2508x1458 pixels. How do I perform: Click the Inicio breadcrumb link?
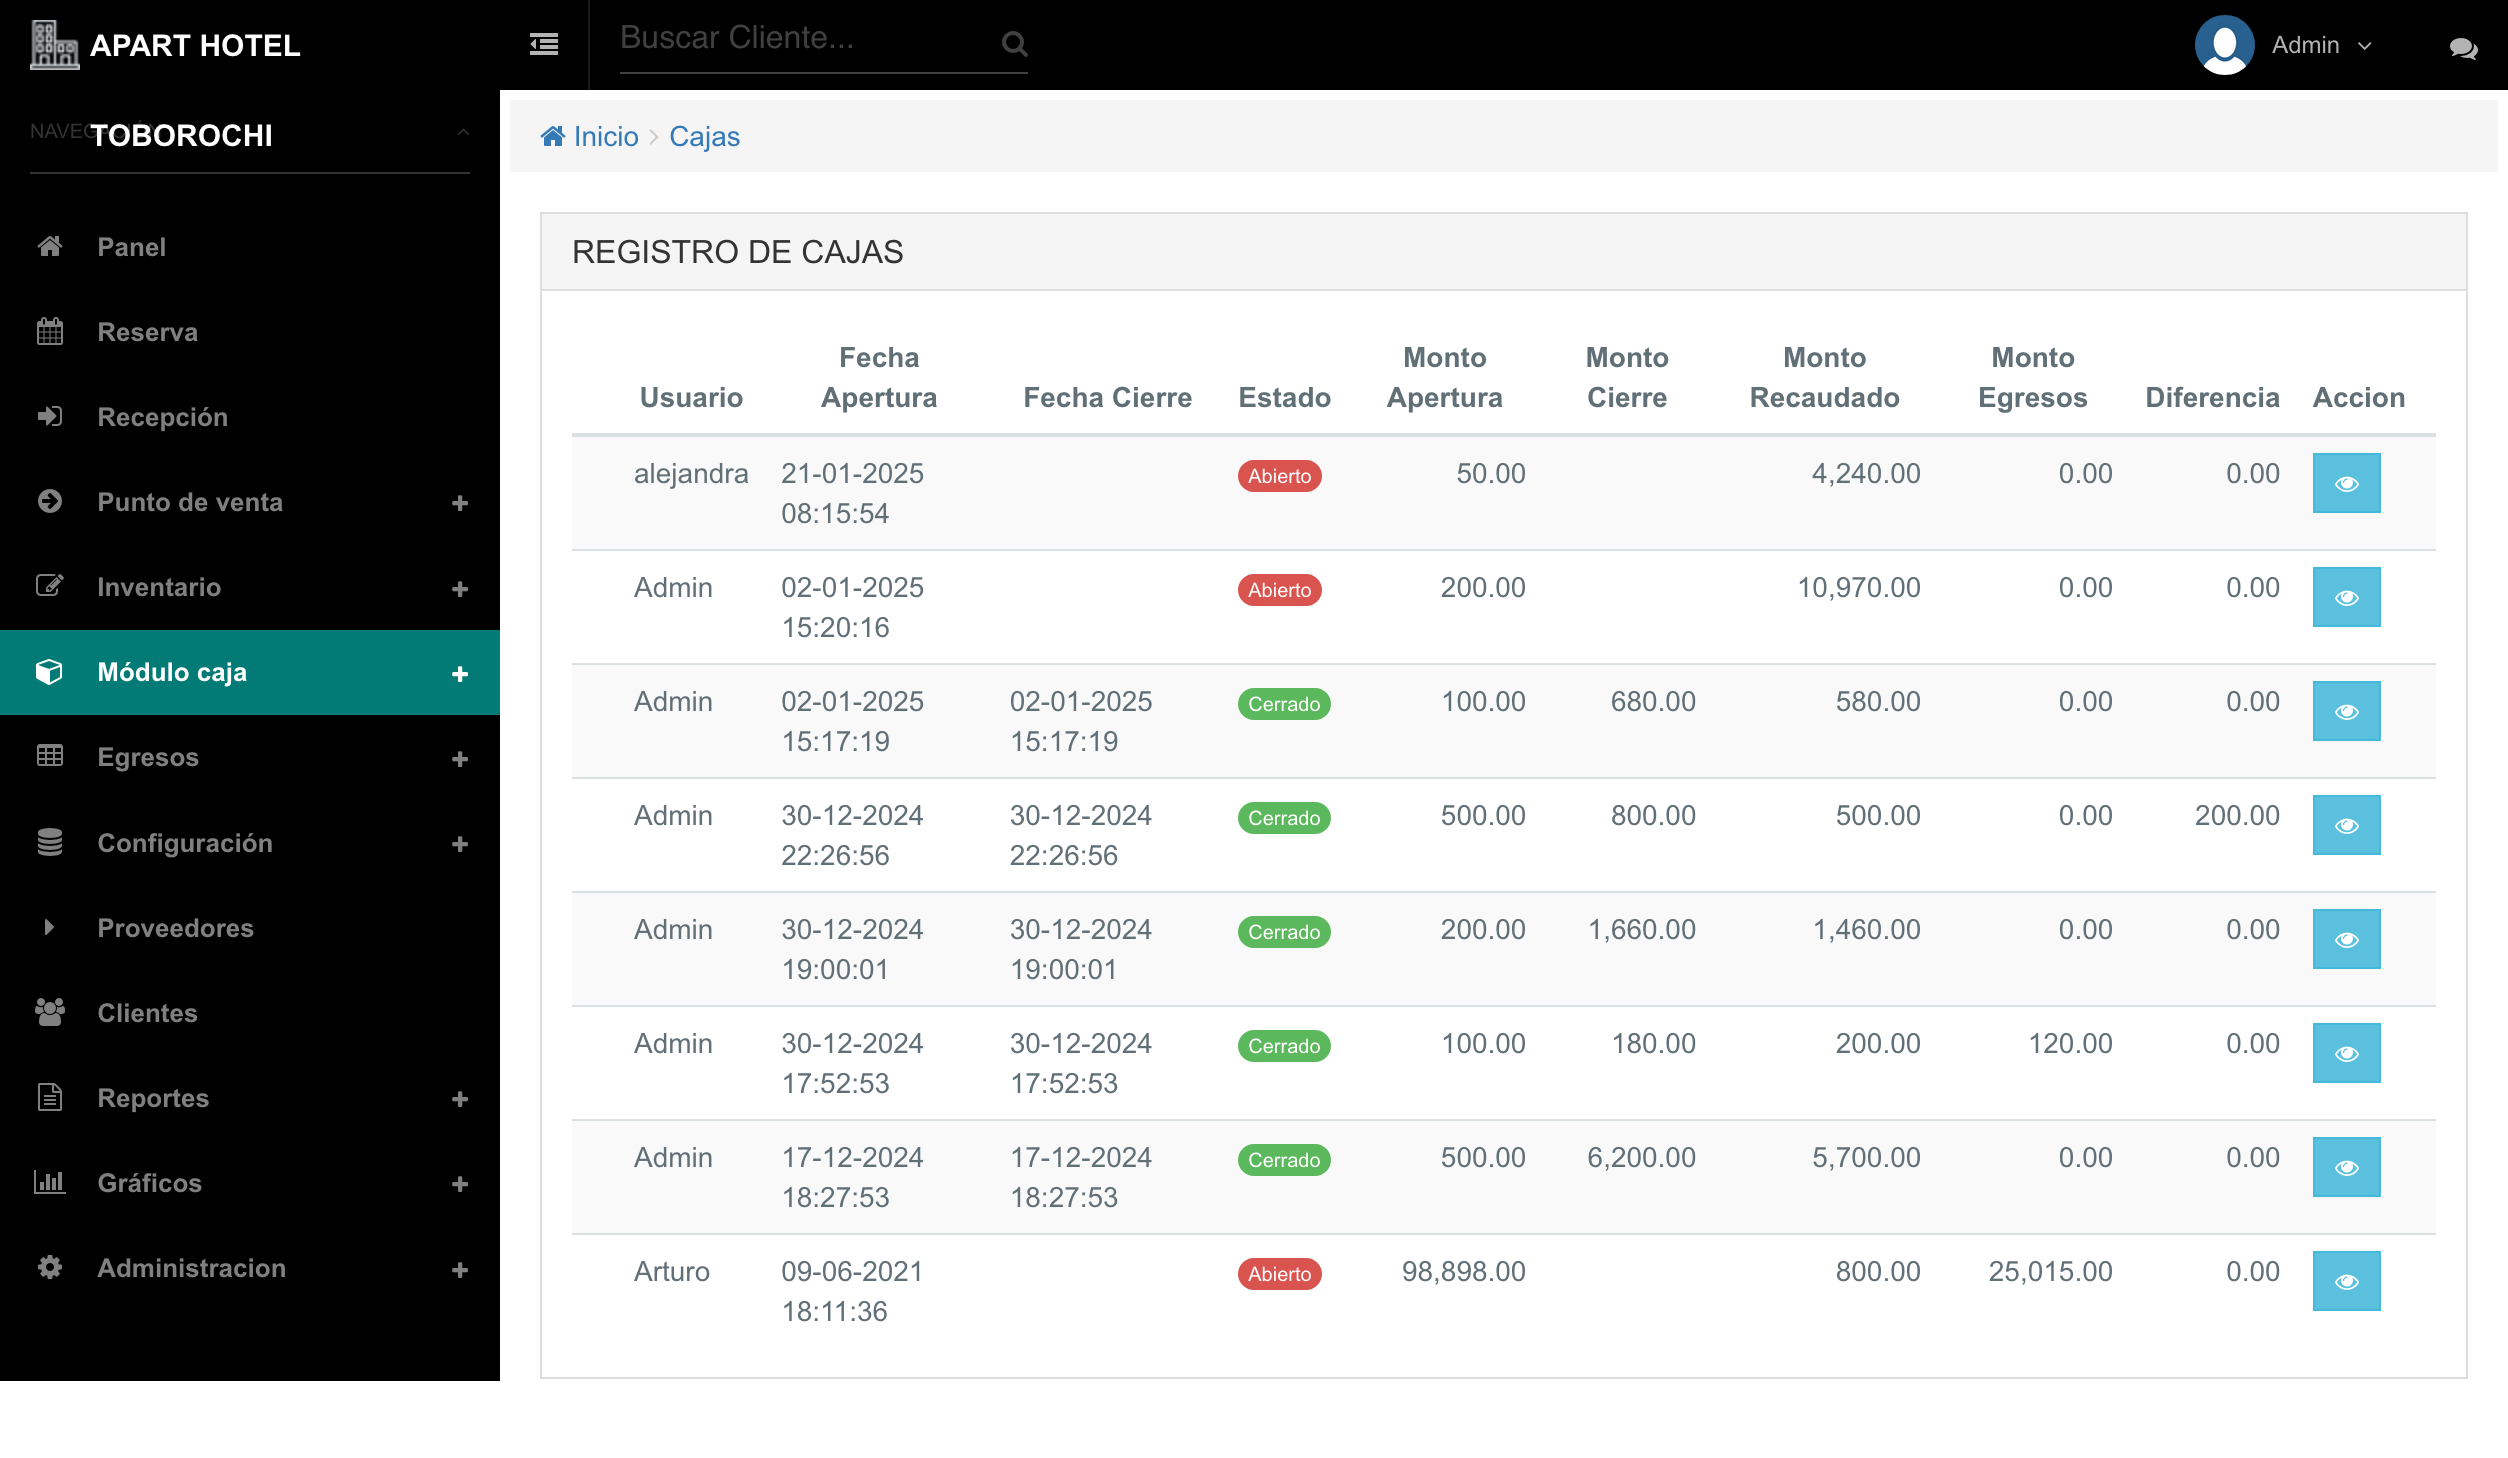pyautogui.click(x=605, y=136)
